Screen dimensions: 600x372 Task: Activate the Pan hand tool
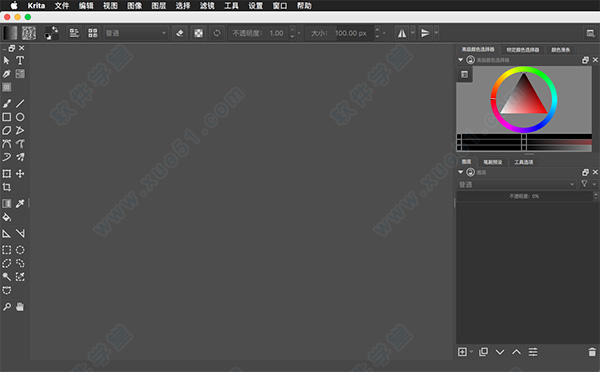click(x=20, y=307)
